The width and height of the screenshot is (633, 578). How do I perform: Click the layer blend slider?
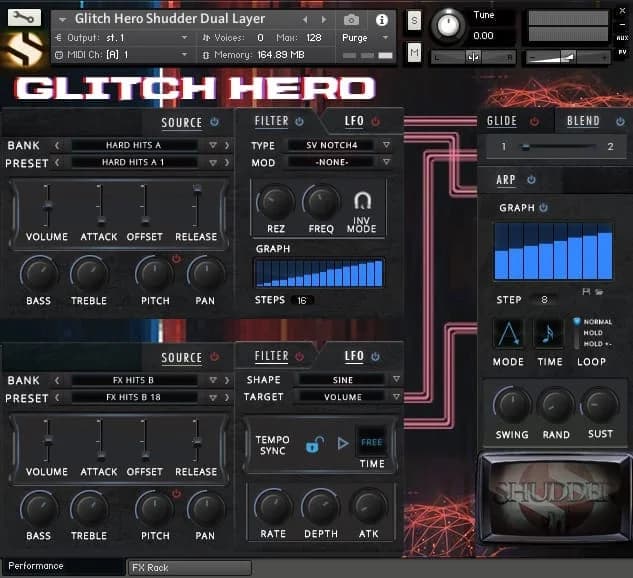coord(555,147)
